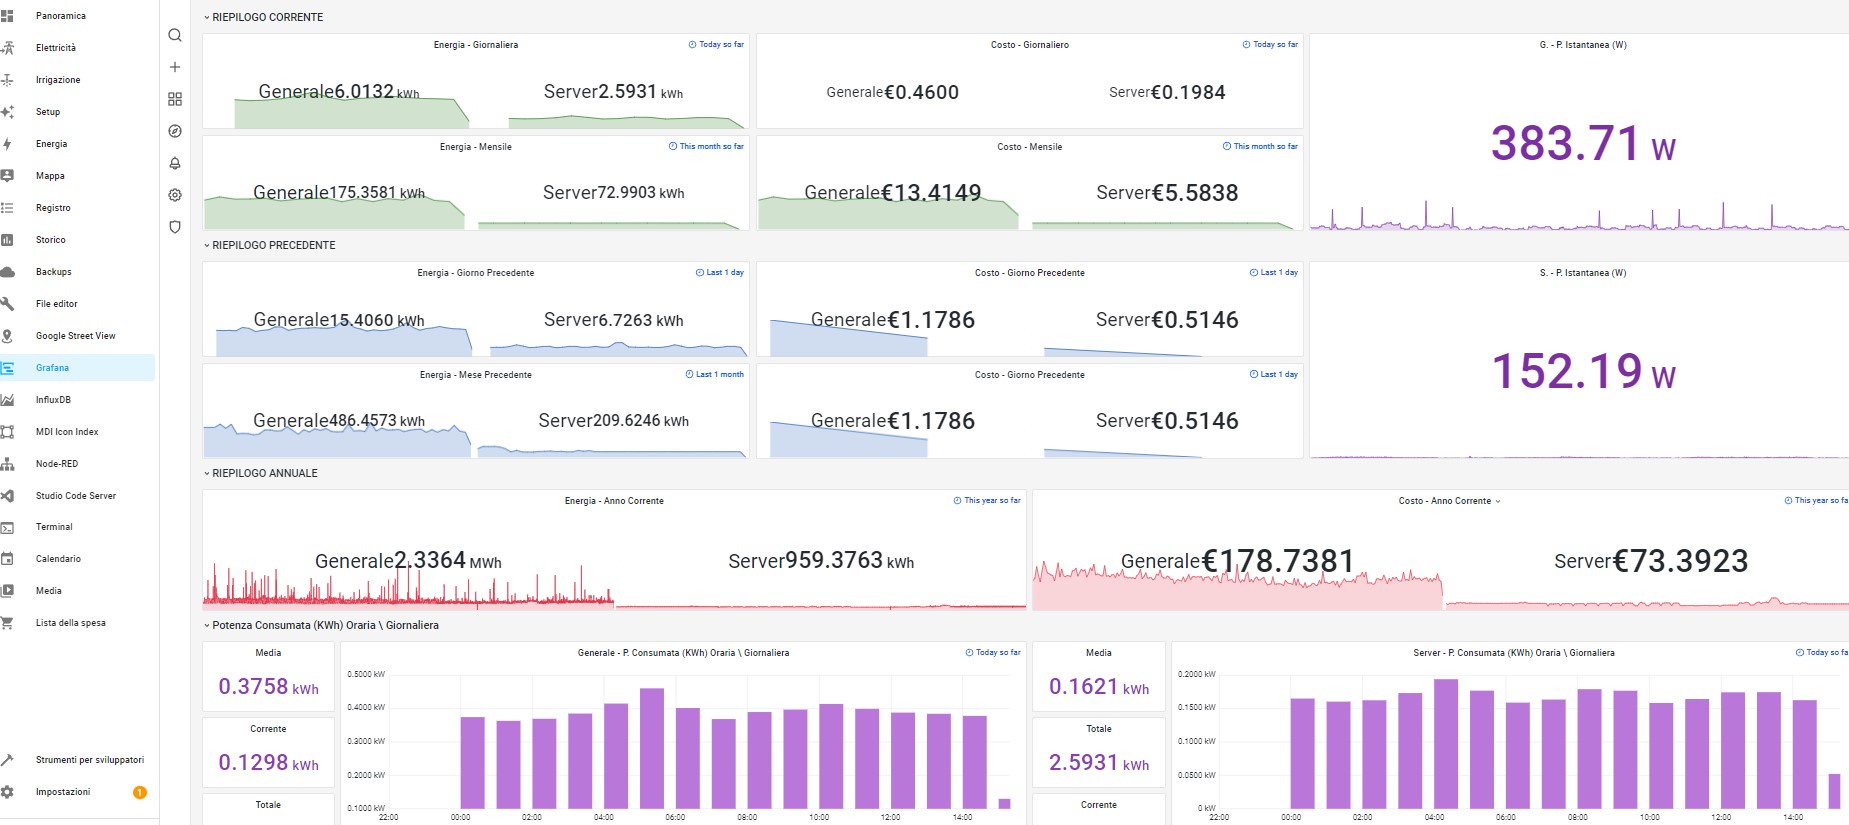The height and width of the screenshot is (825, 1849).
Task: Collapse the RIEPILOGO PRECEDENTE row
Action: point(272,245)
